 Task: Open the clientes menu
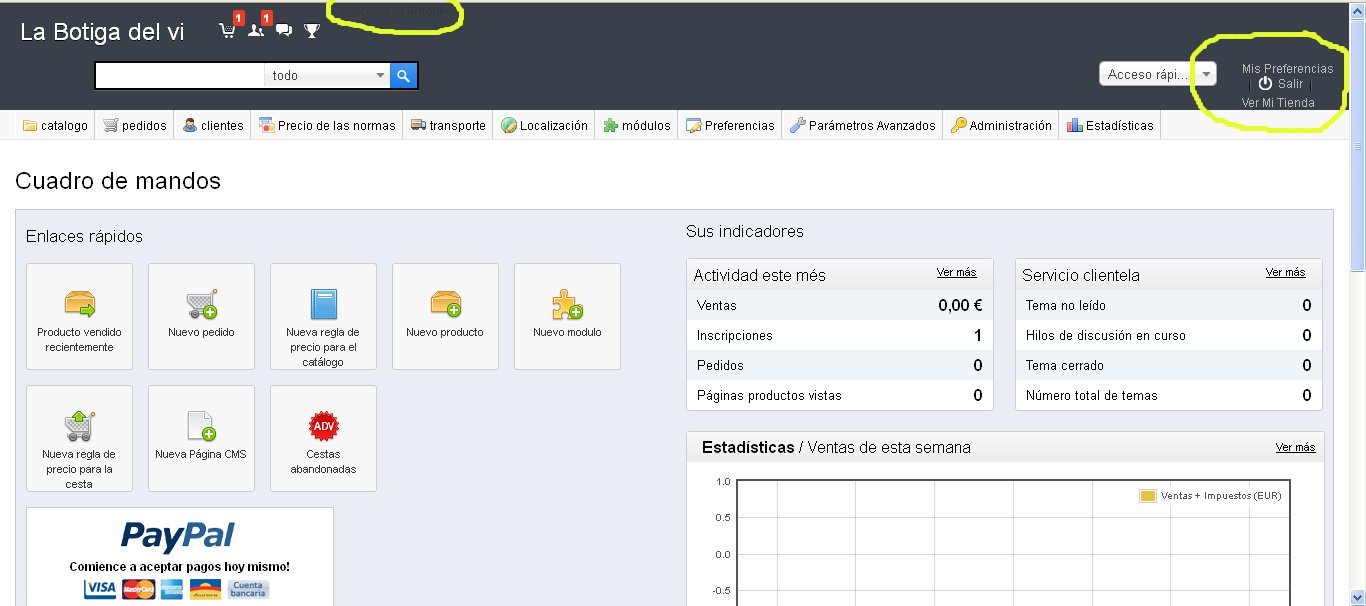click(x=213, y=125)
